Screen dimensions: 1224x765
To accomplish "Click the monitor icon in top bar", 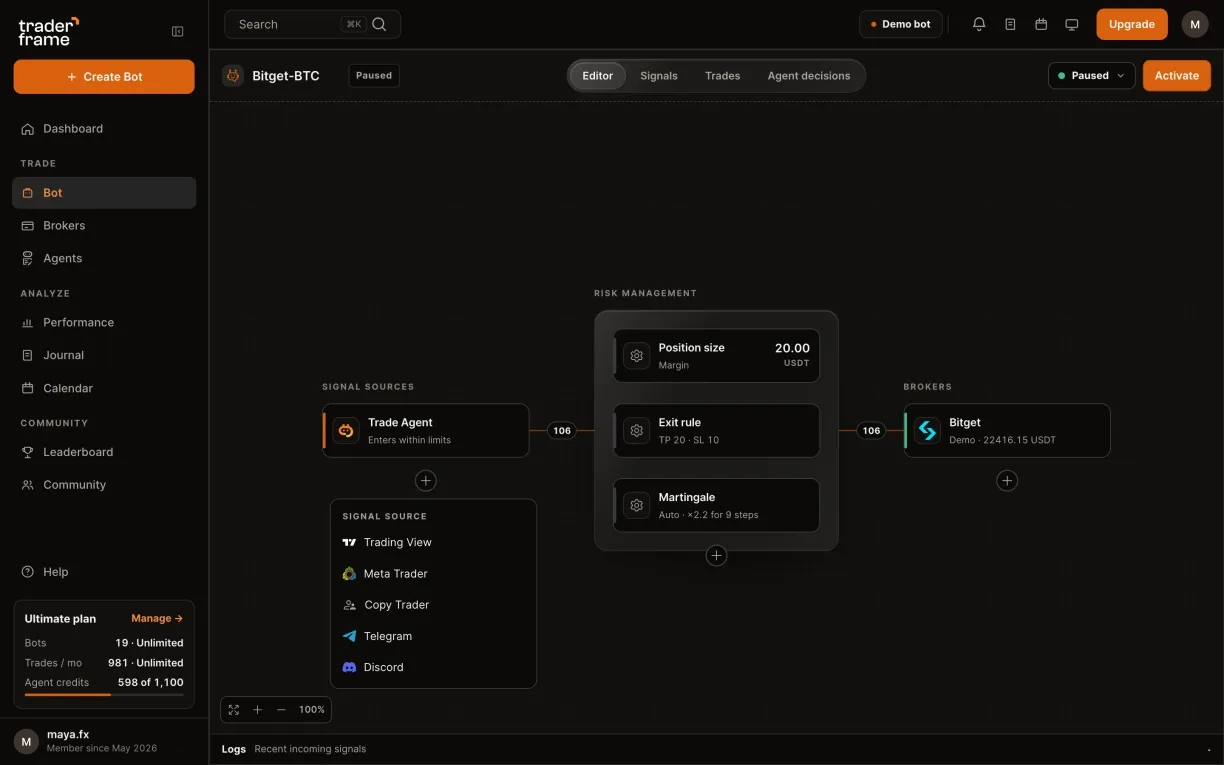I will (x=1072, y=24).
